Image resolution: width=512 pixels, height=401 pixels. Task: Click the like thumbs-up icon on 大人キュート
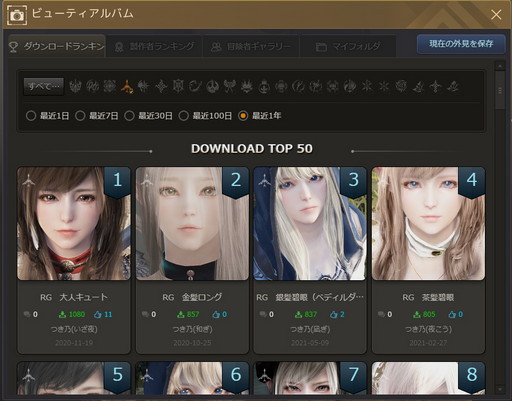pos(98,314)
